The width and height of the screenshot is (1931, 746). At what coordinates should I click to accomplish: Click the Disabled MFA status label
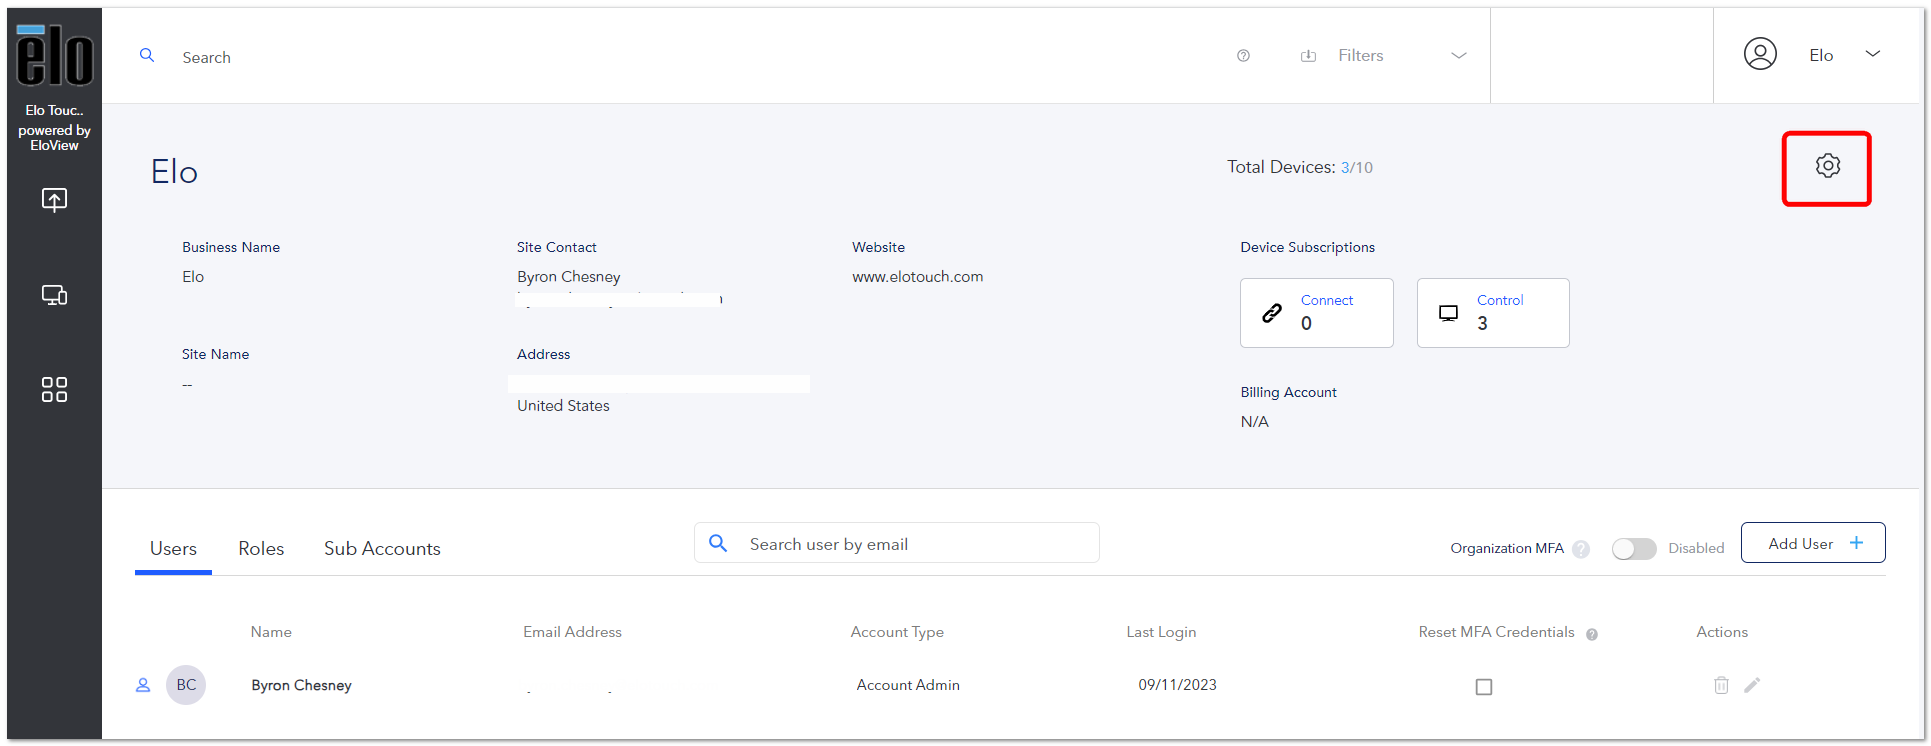1696,548
